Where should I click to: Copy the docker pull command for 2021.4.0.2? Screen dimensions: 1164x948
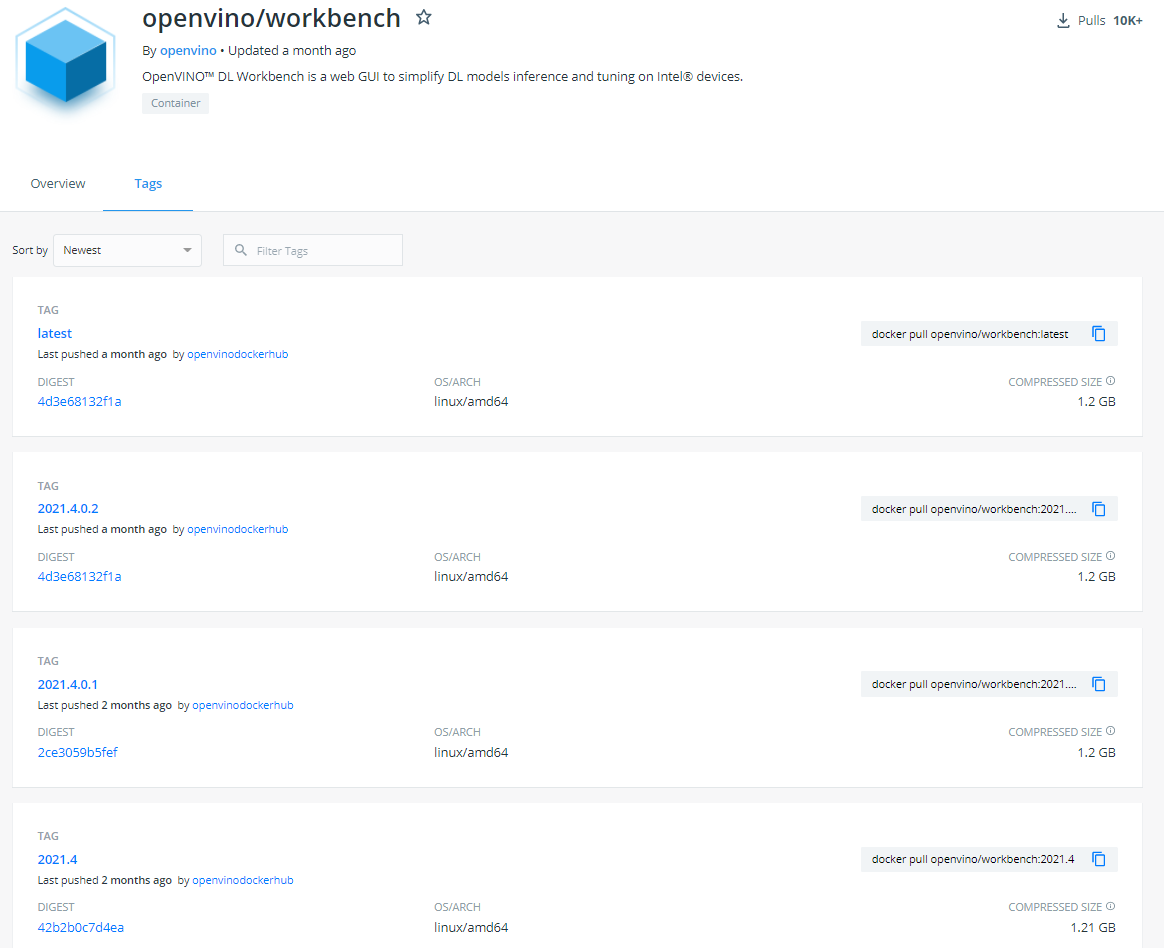point(1098,508)
